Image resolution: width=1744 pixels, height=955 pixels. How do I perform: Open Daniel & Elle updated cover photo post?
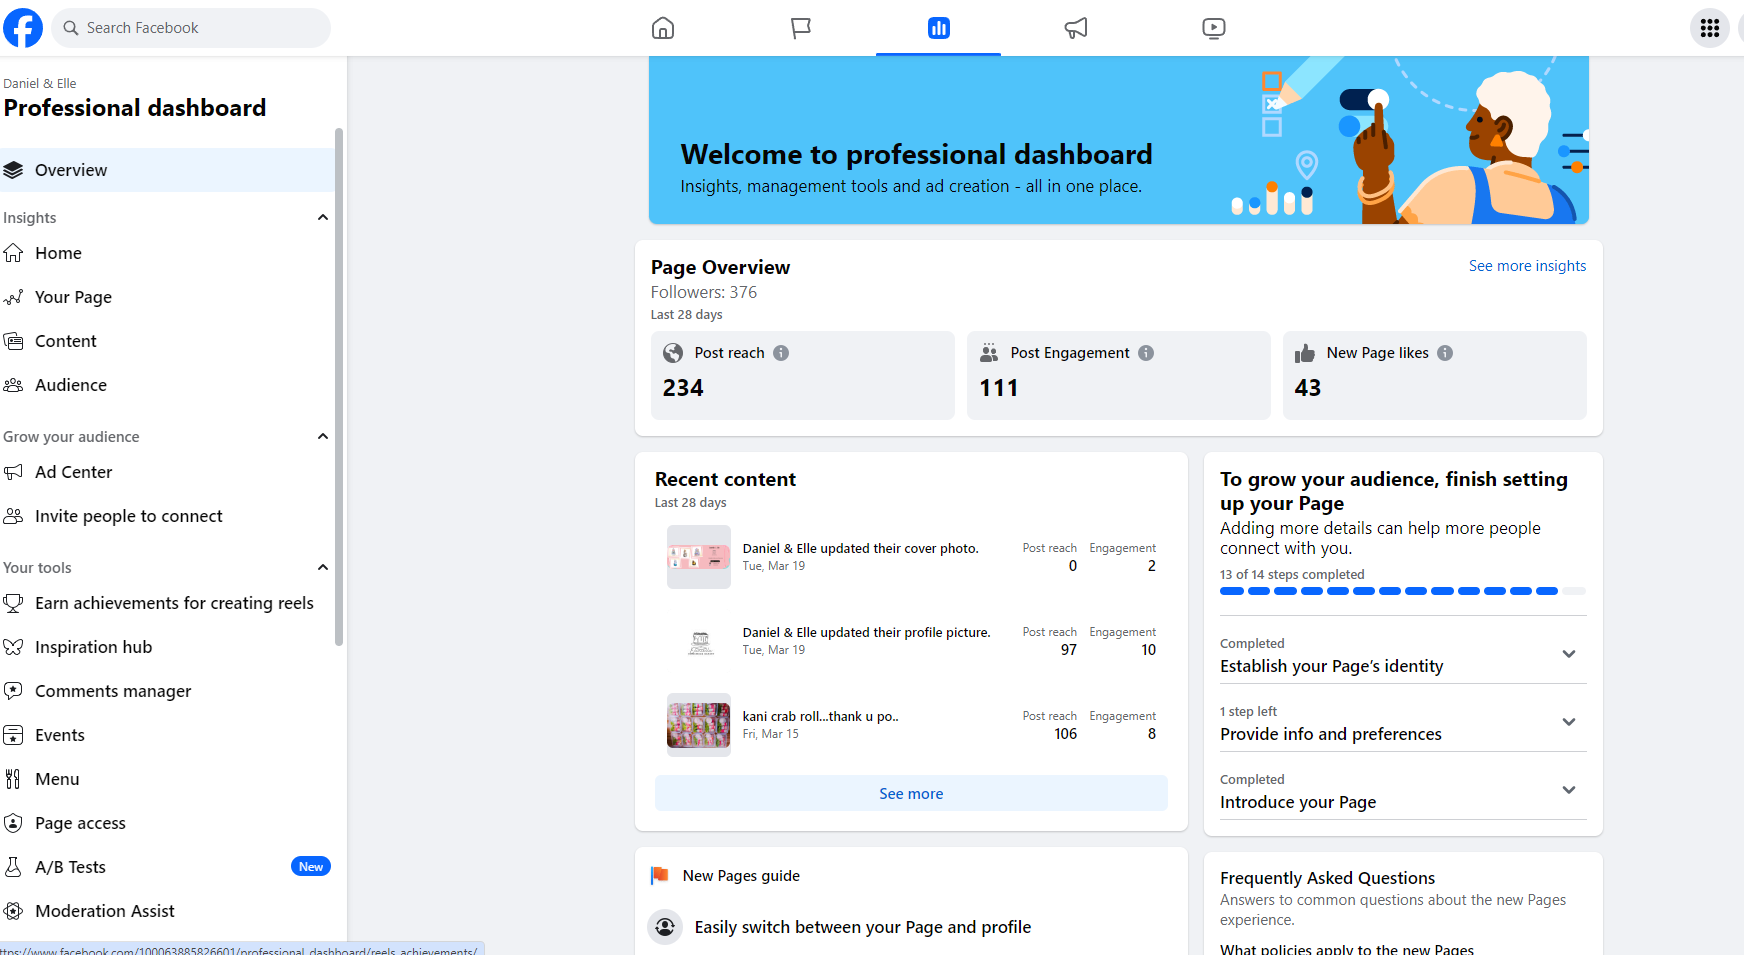tap(860, 548)
